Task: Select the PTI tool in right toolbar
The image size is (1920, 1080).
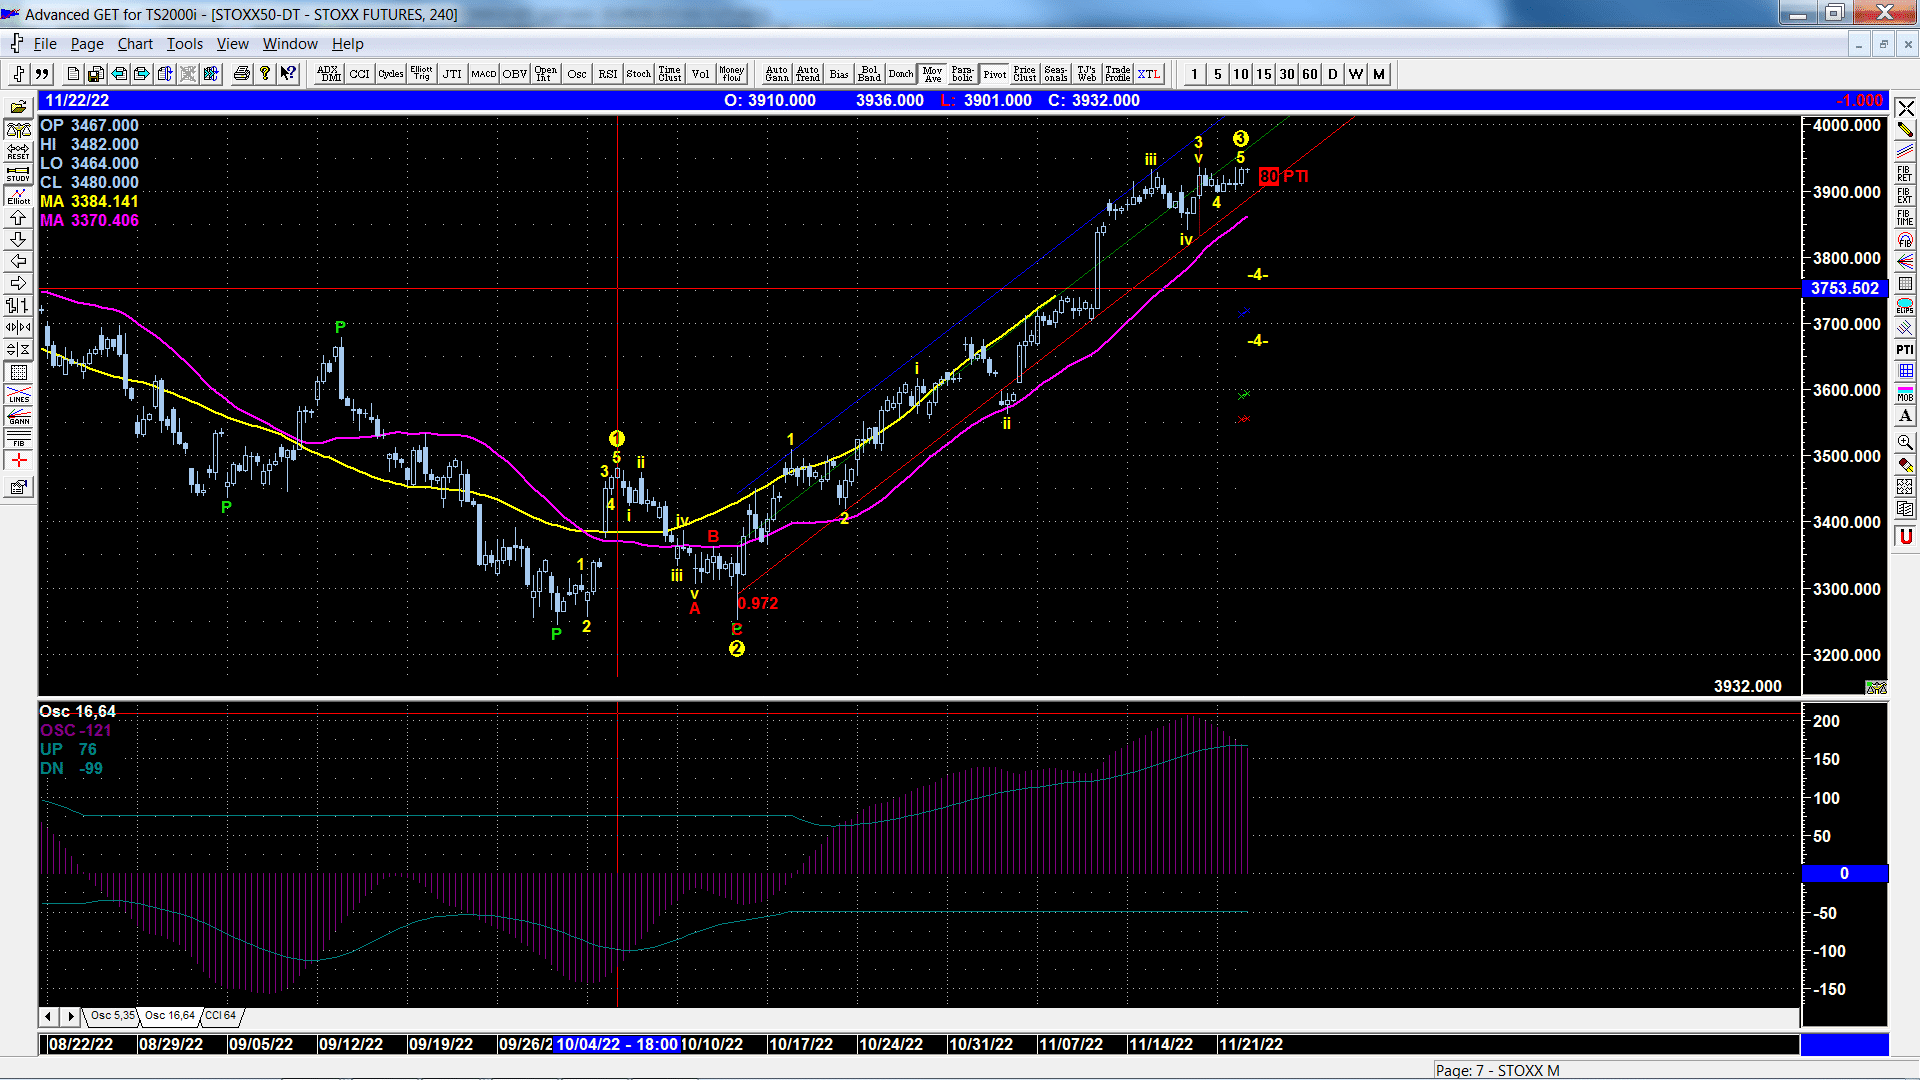Action: (x=1905, y=350)
